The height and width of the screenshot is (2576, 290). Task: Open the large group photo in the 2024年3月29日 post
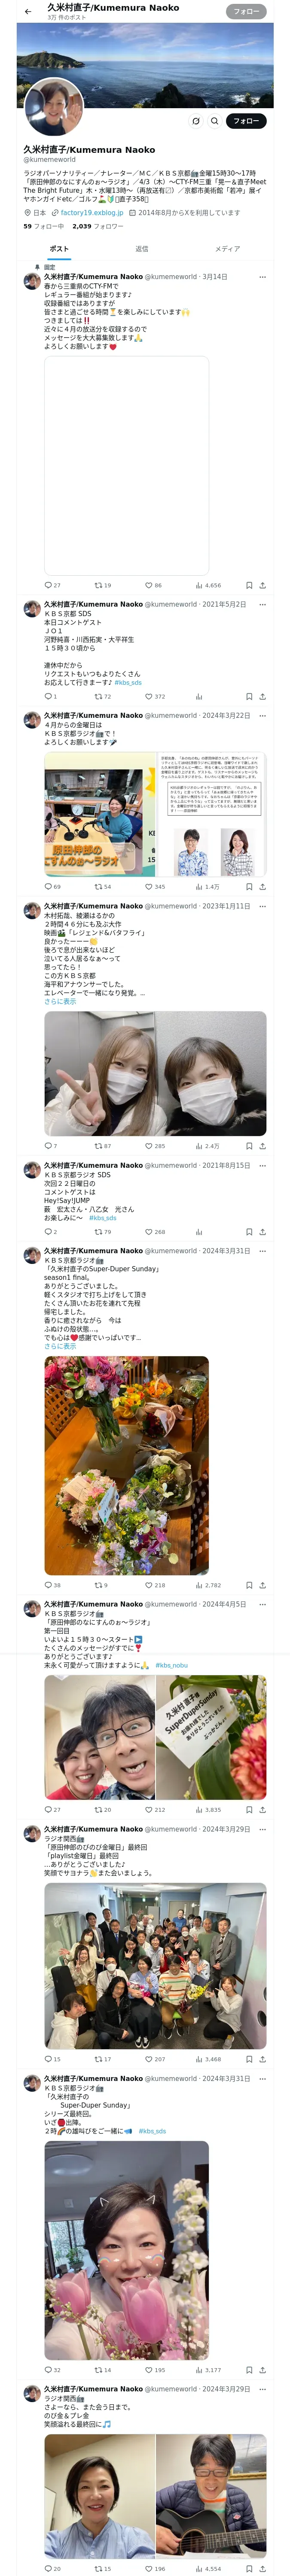[155, 1965]
